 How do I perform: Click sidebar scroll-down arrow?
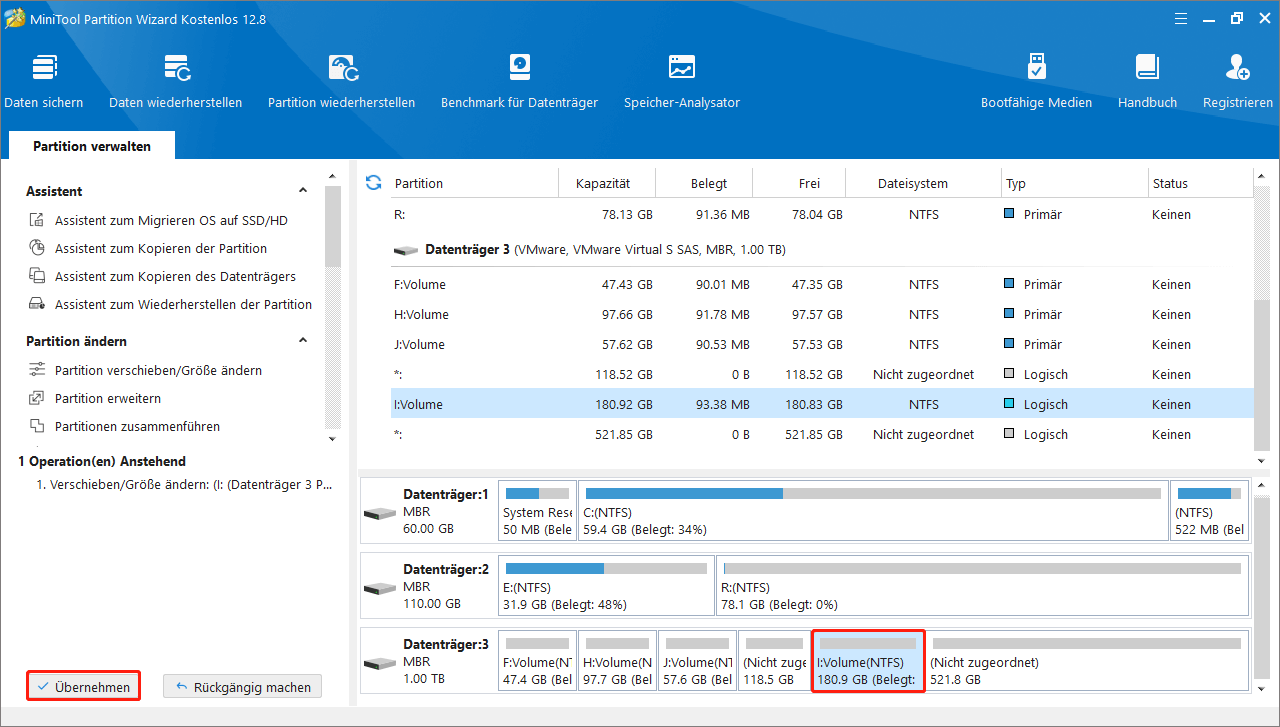tap(333, 438)
